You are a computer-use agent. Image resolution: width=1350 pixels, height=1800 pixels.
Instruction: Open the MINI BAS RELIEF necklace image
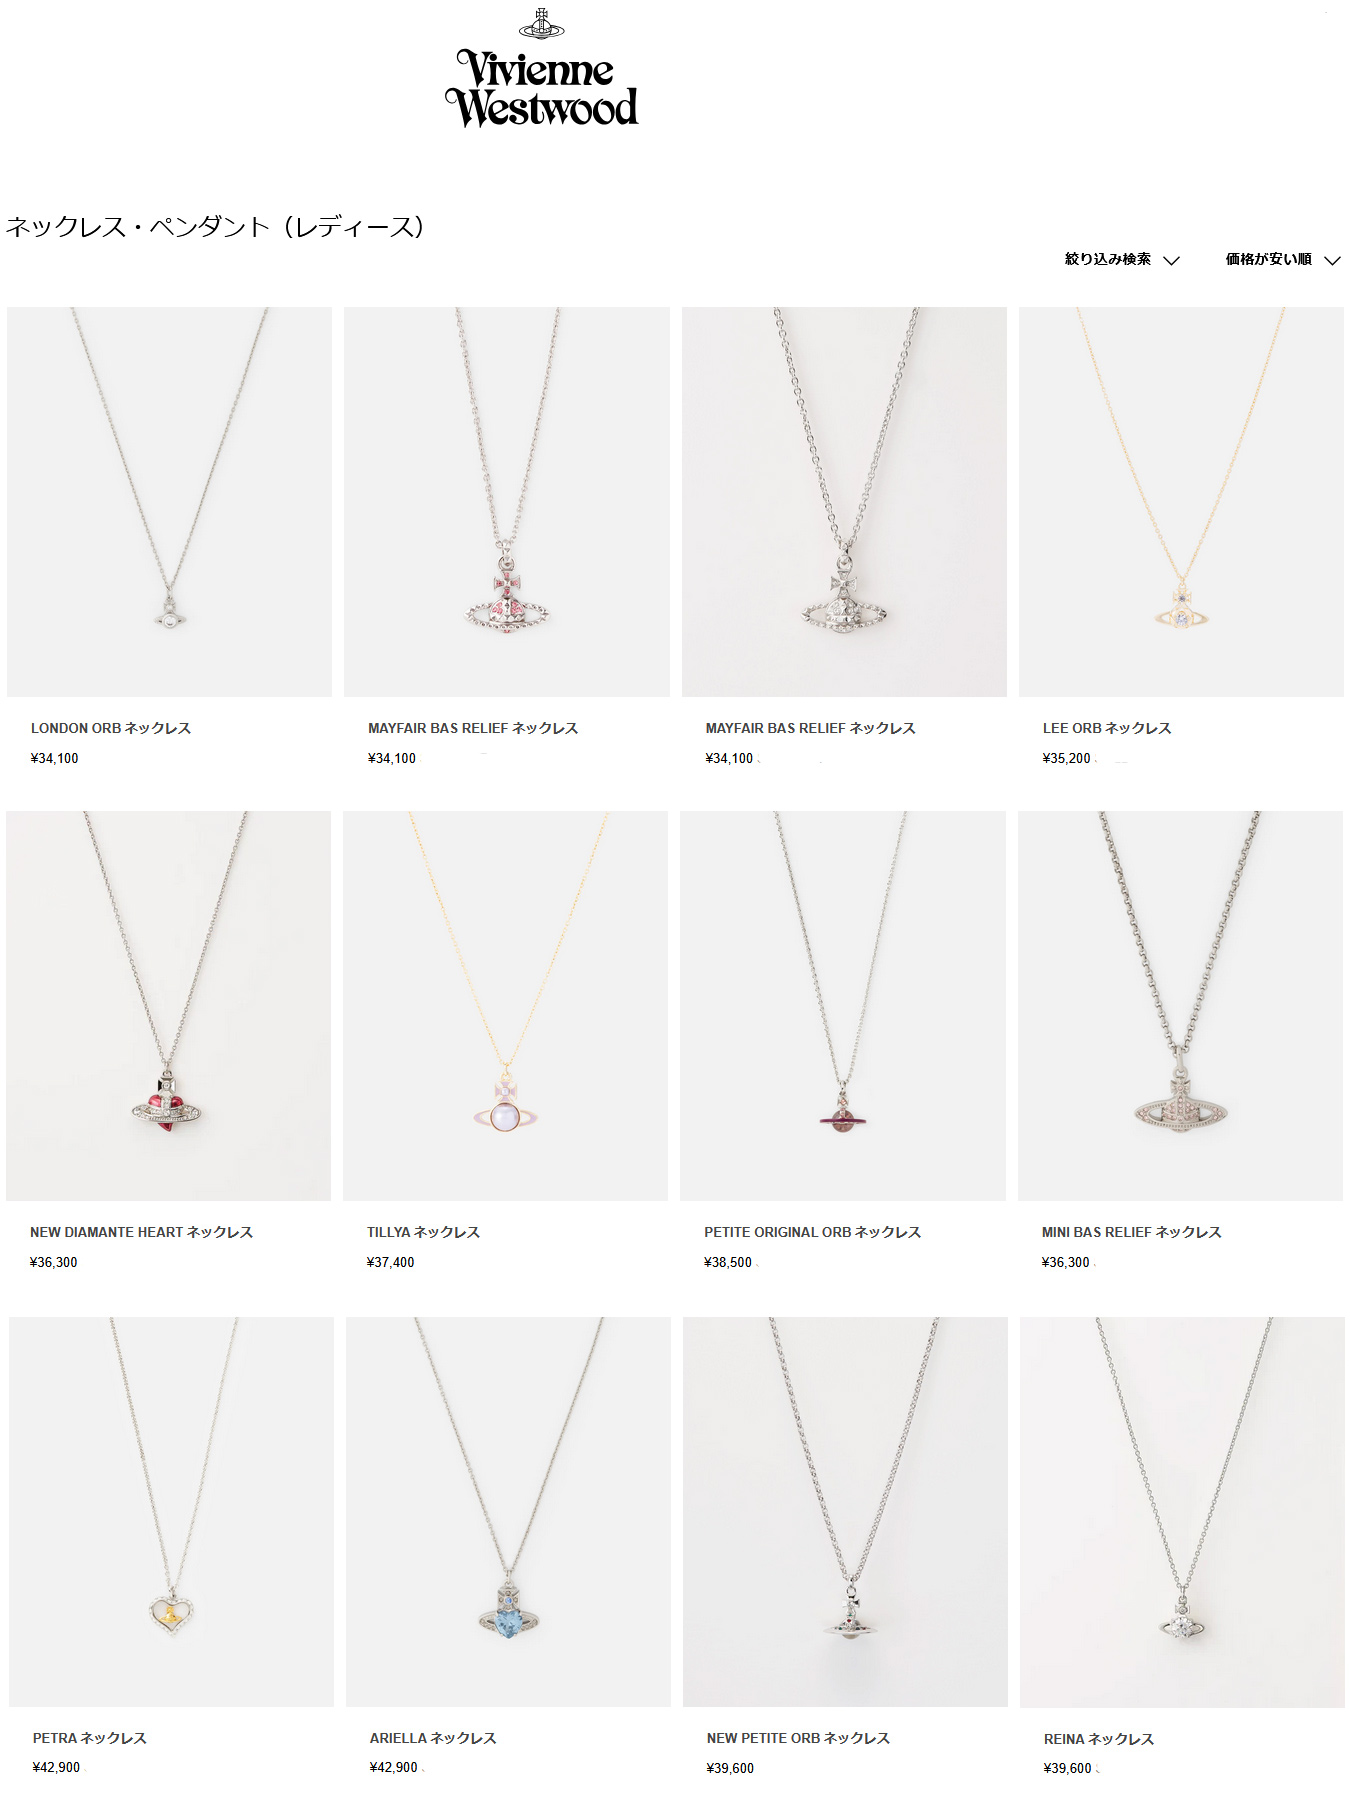tap(1180, 1006)
